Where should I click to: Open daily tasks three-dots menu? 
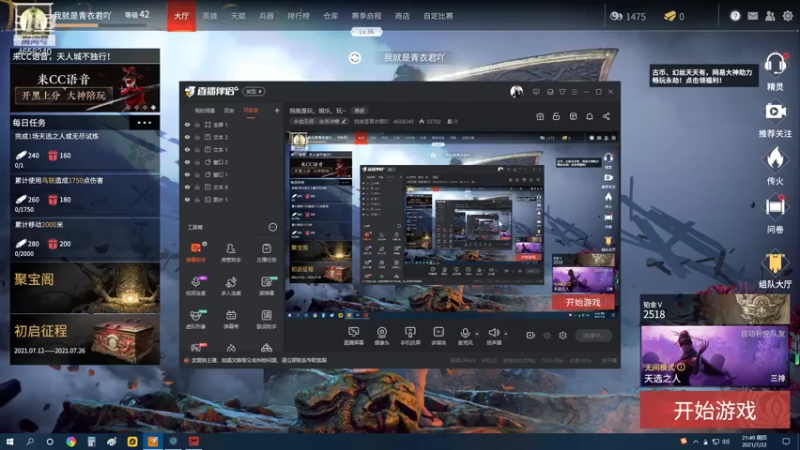[x=144, y=122]
